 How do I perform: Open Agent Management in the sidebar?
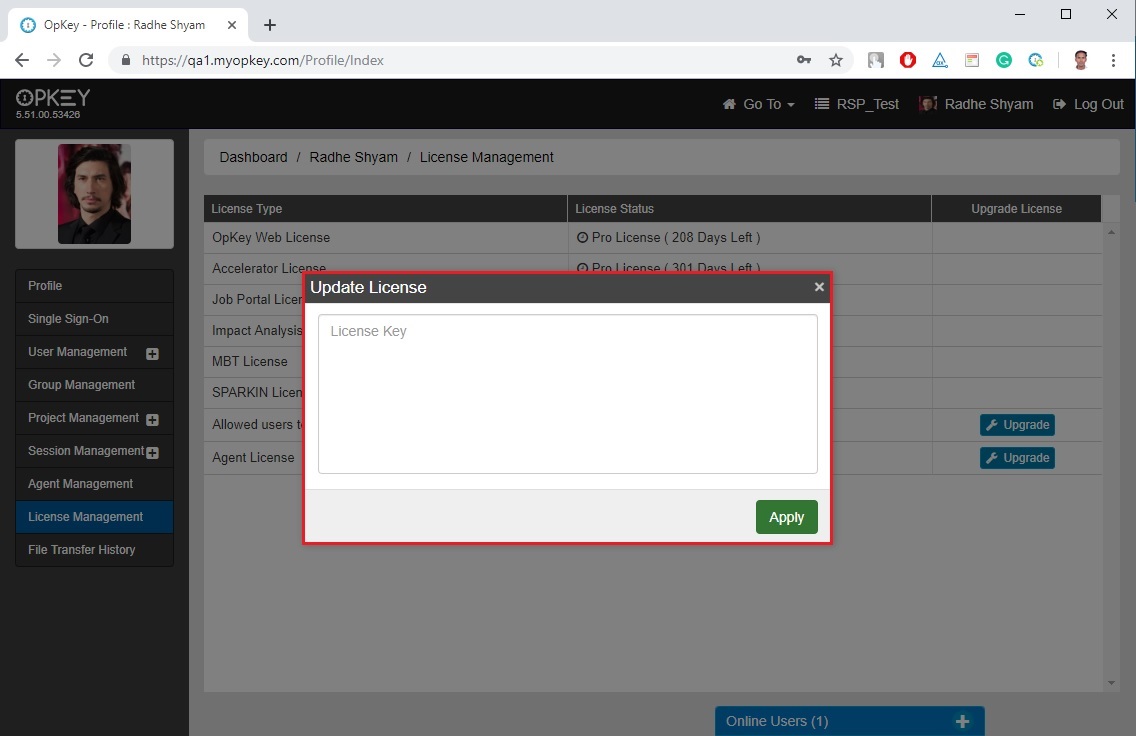coord(94,484)
